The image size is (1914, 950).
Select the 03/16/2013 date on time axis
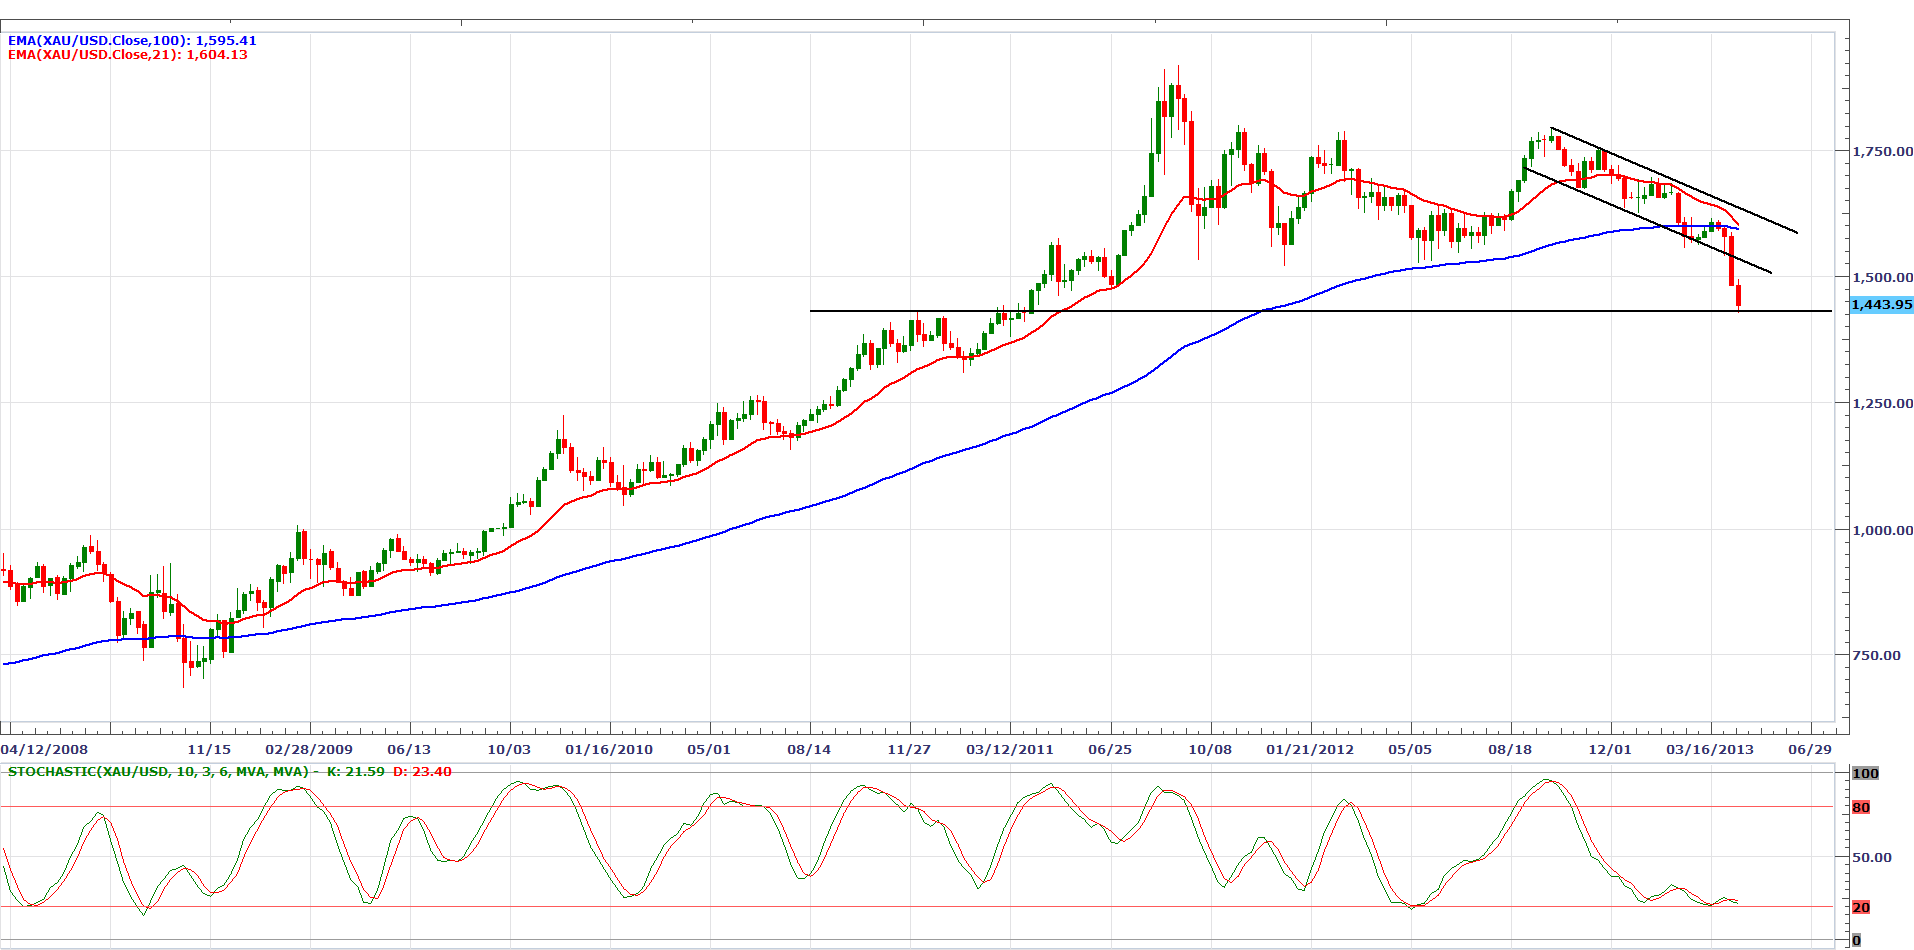click(1709, 749)
